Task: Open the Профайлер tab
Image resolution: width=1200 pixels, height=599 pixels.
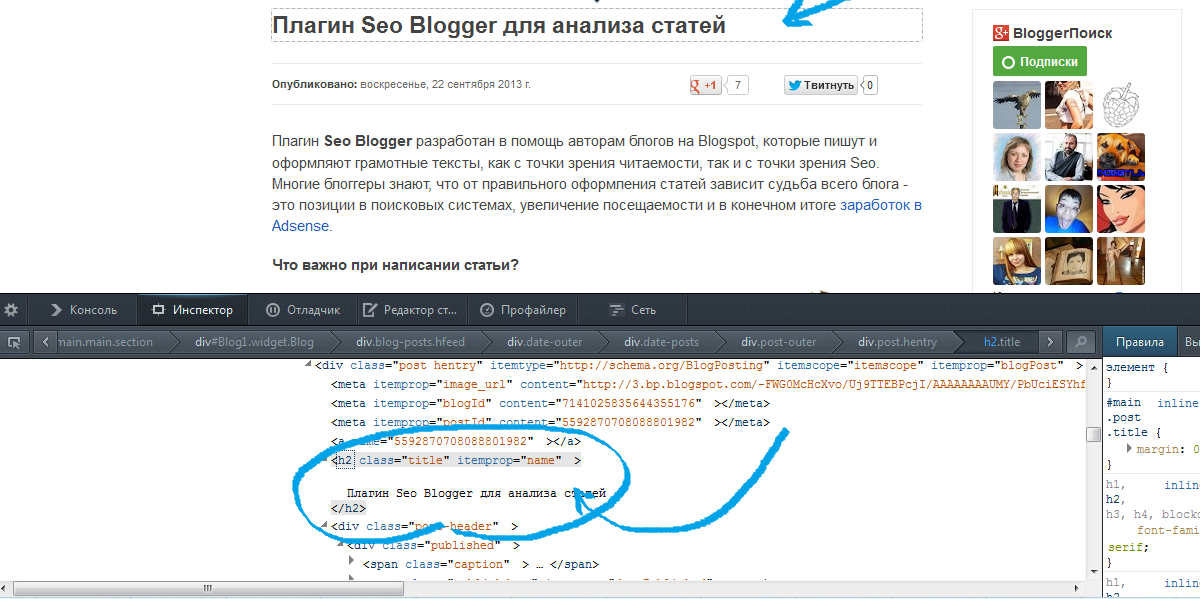Action: click(523, 310)
